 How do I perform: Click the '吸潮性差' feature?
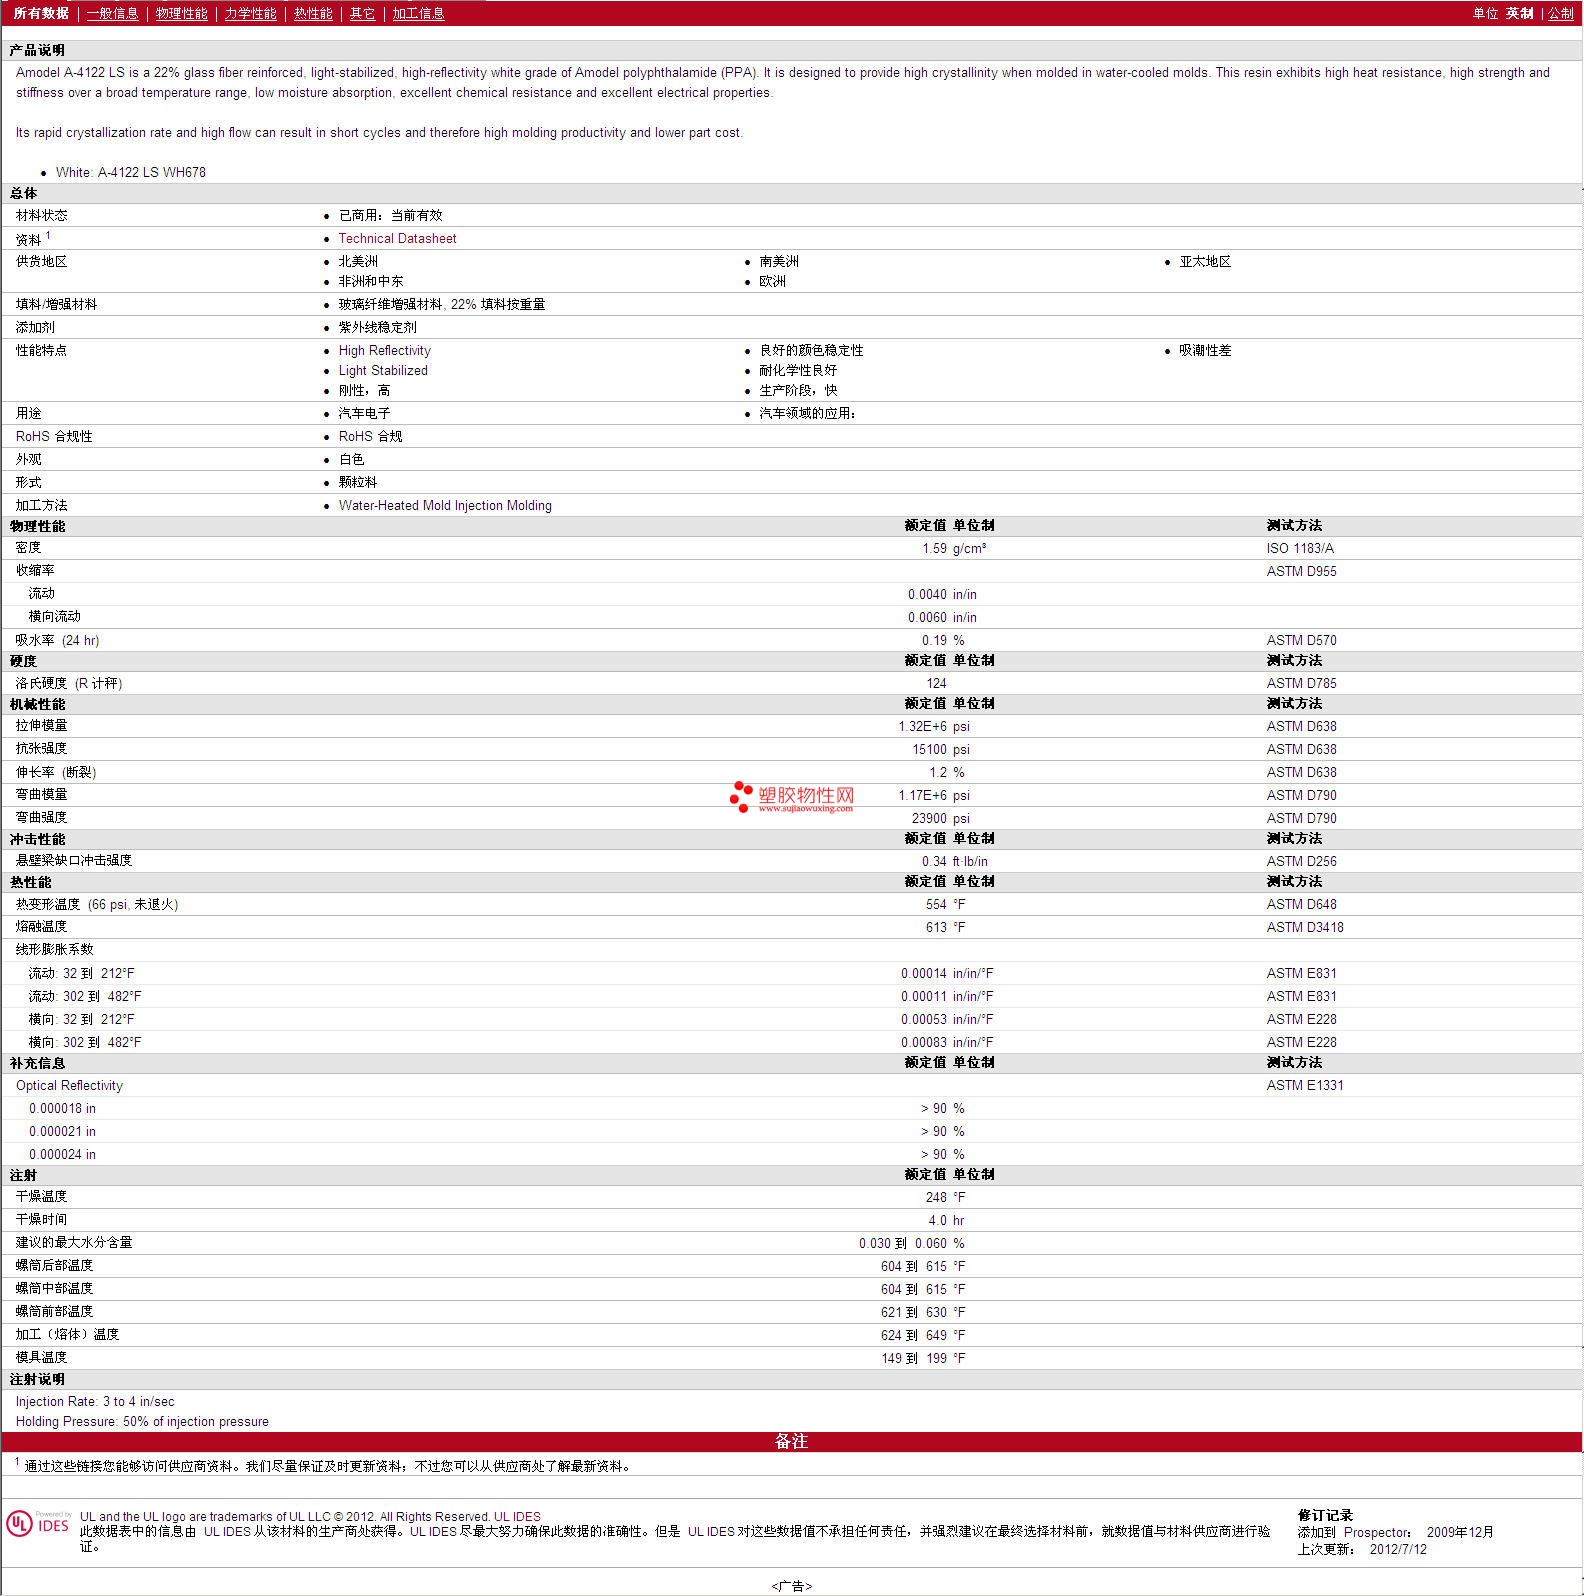(x=1205, y=350)
